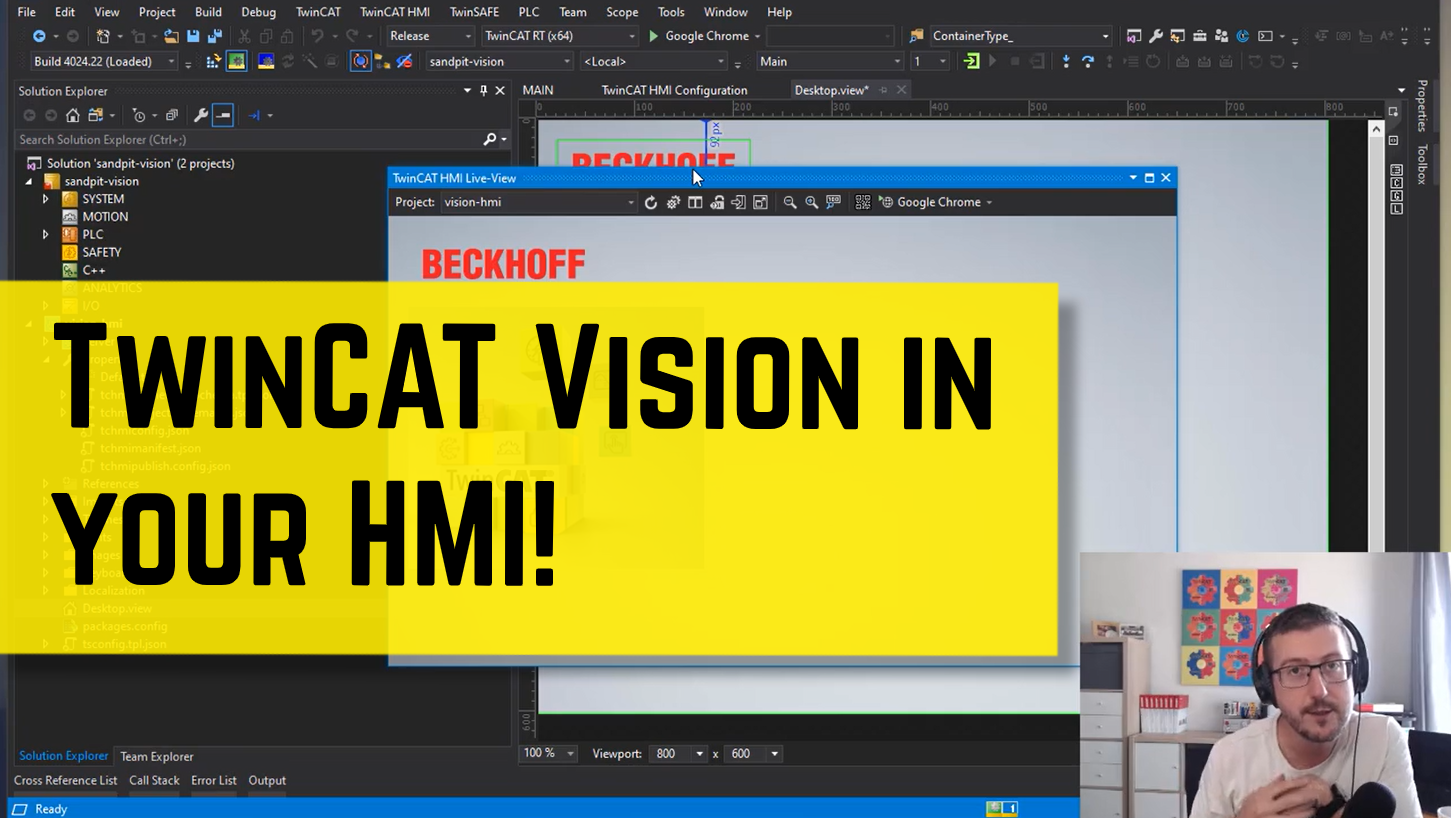
Task: Open the TwinSAFE menu
Action: pyautogui.click(x=474, y=12)
